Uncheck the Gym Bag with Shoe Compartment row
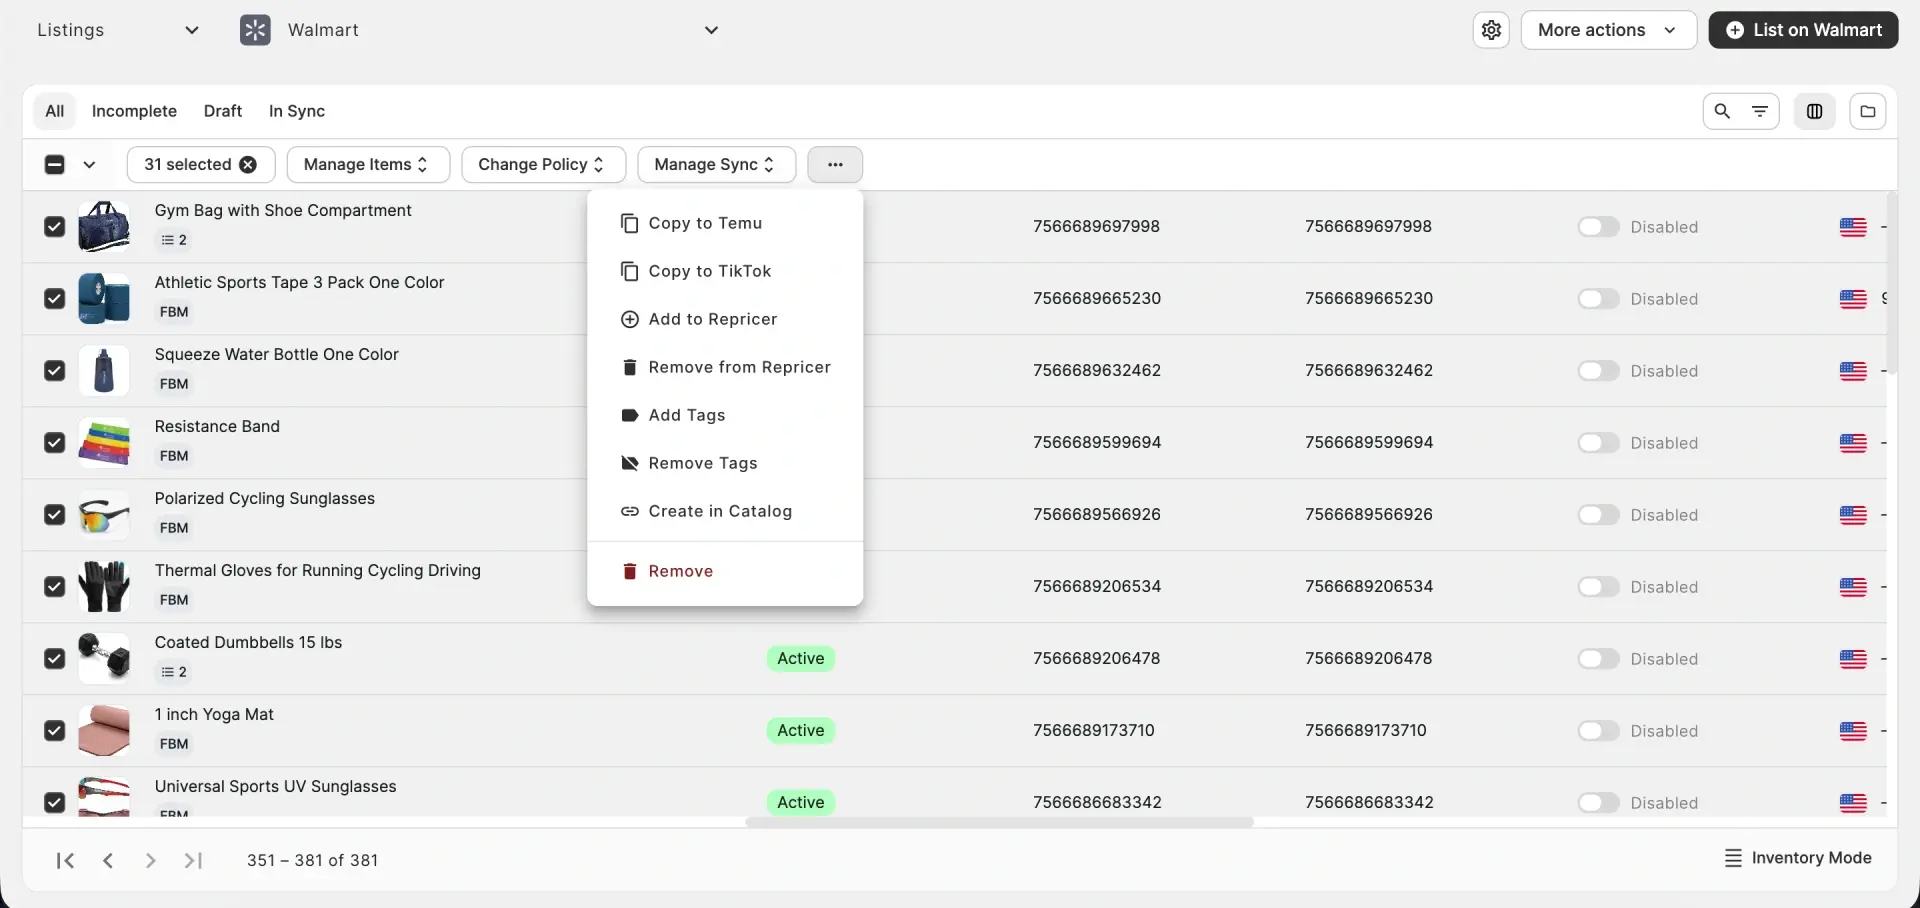 pos(55,227)
